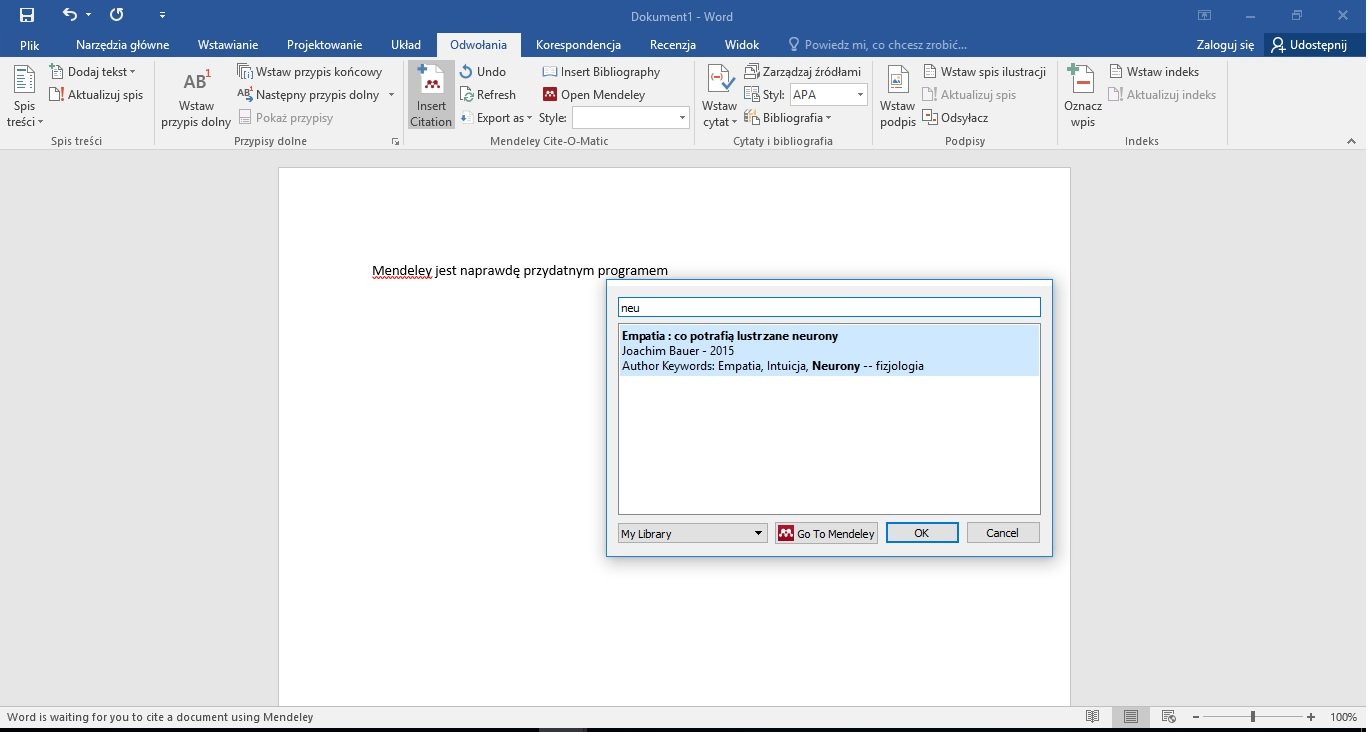
Task: Click Zaloguj się to sign in
Action: 1225,45
